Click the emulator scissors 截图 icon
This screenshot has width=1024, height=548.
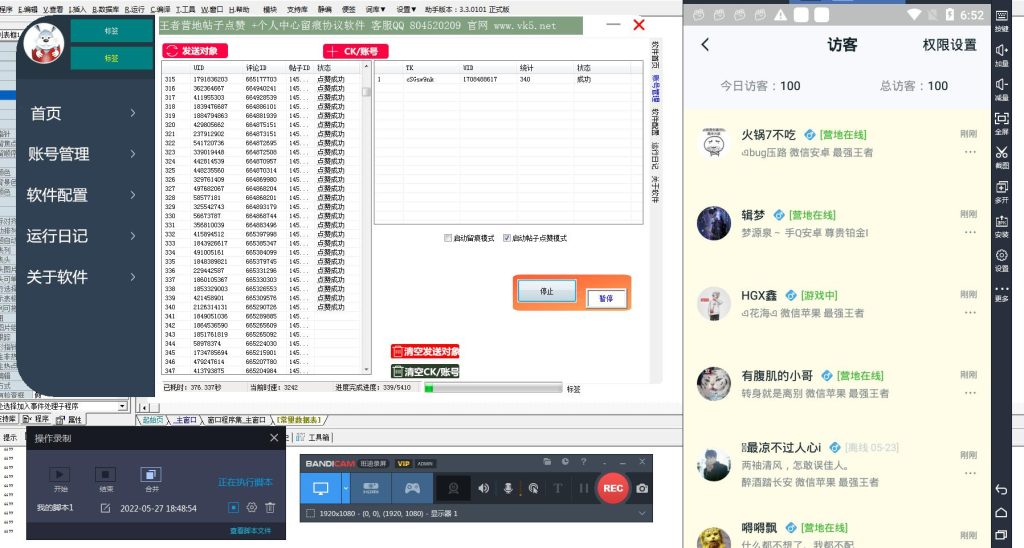pyautogui.click(x=1001, y=153)
